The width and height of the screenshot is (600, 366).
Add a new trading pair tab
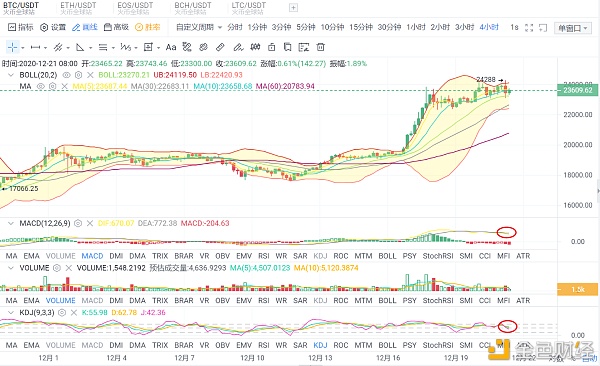pos(293,8)
